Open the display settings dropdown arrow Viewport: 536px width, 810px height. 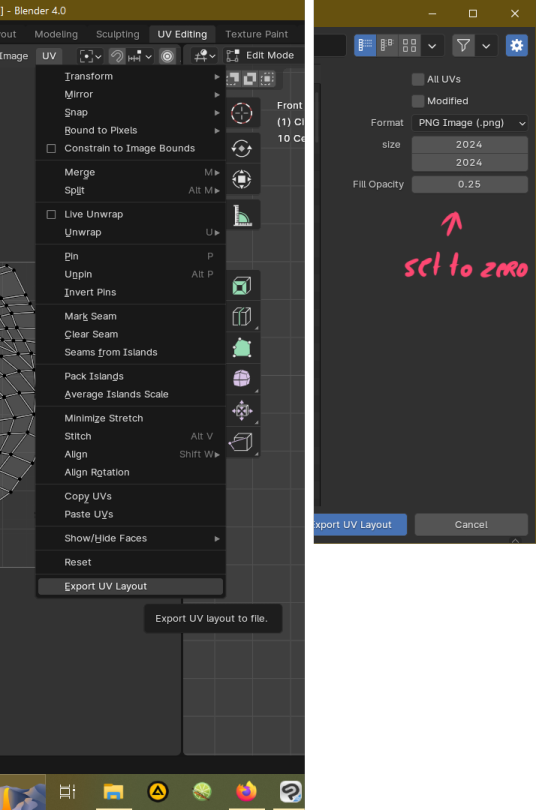[x=432, y=45]
